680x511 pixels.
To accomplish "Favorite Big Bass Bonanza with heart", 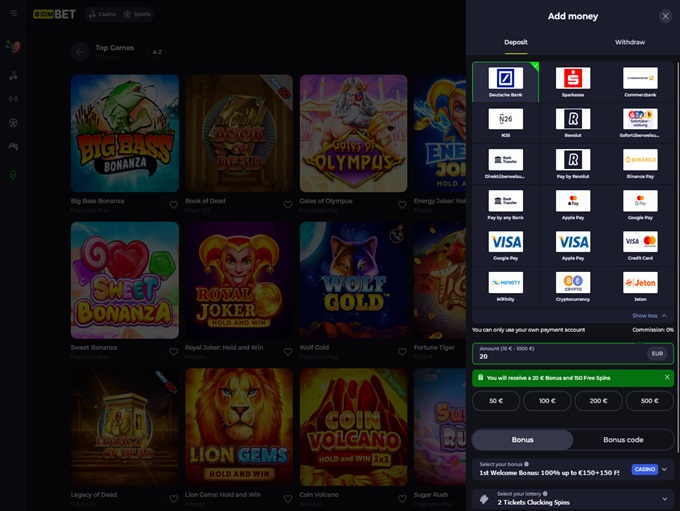I will coord(173,205).
